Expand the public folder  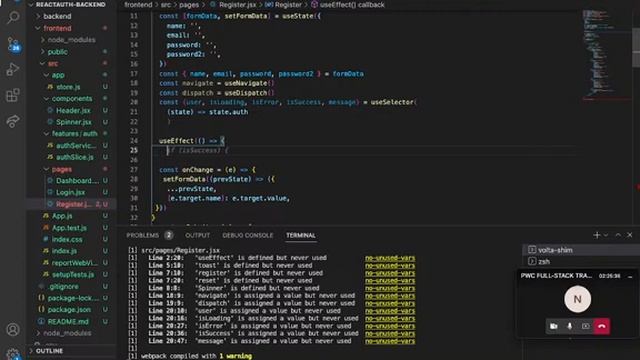coord(57,52)
